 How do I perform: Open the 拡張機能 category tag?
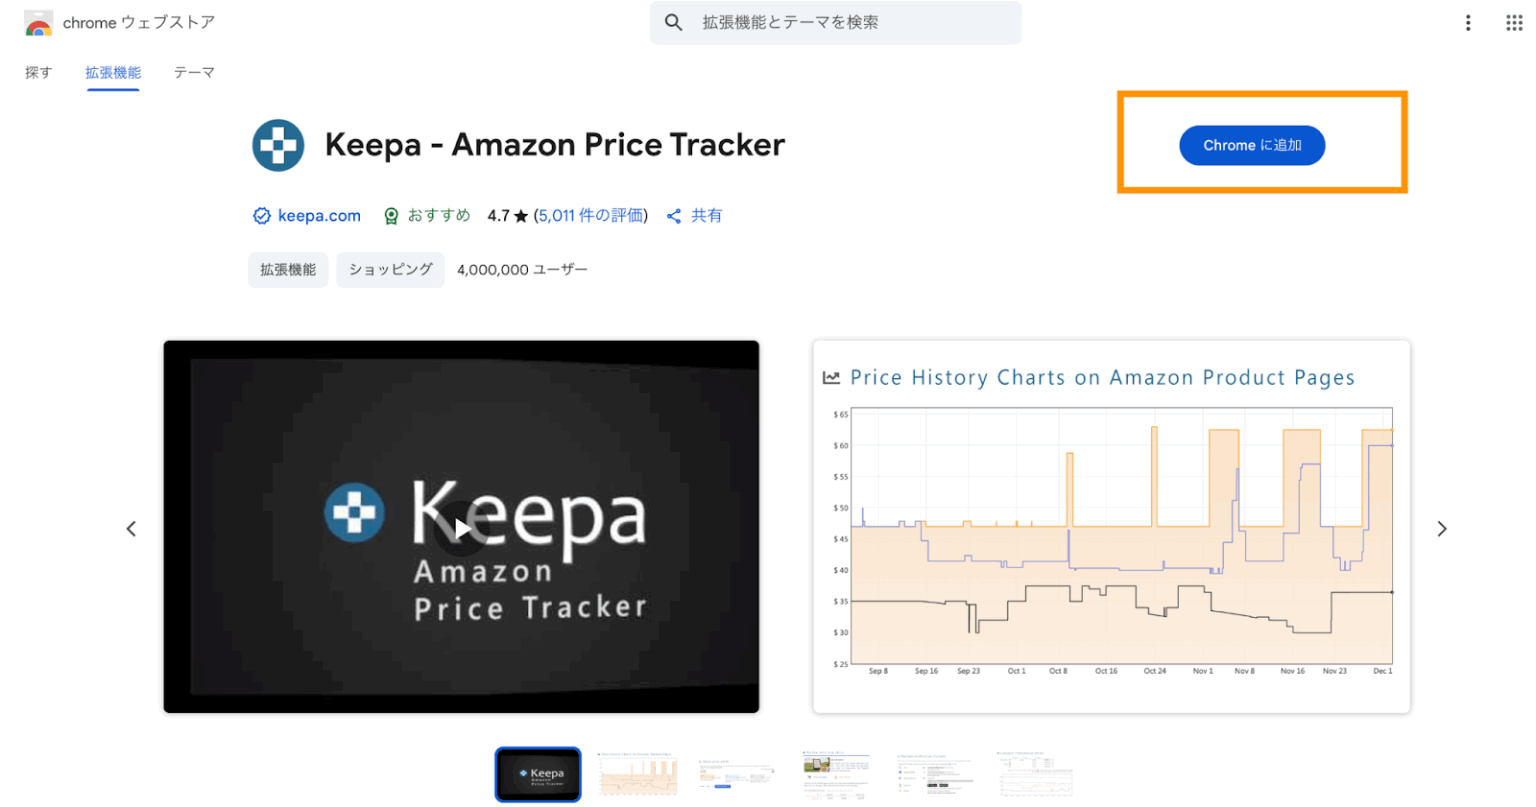click(x=288, y=269)
